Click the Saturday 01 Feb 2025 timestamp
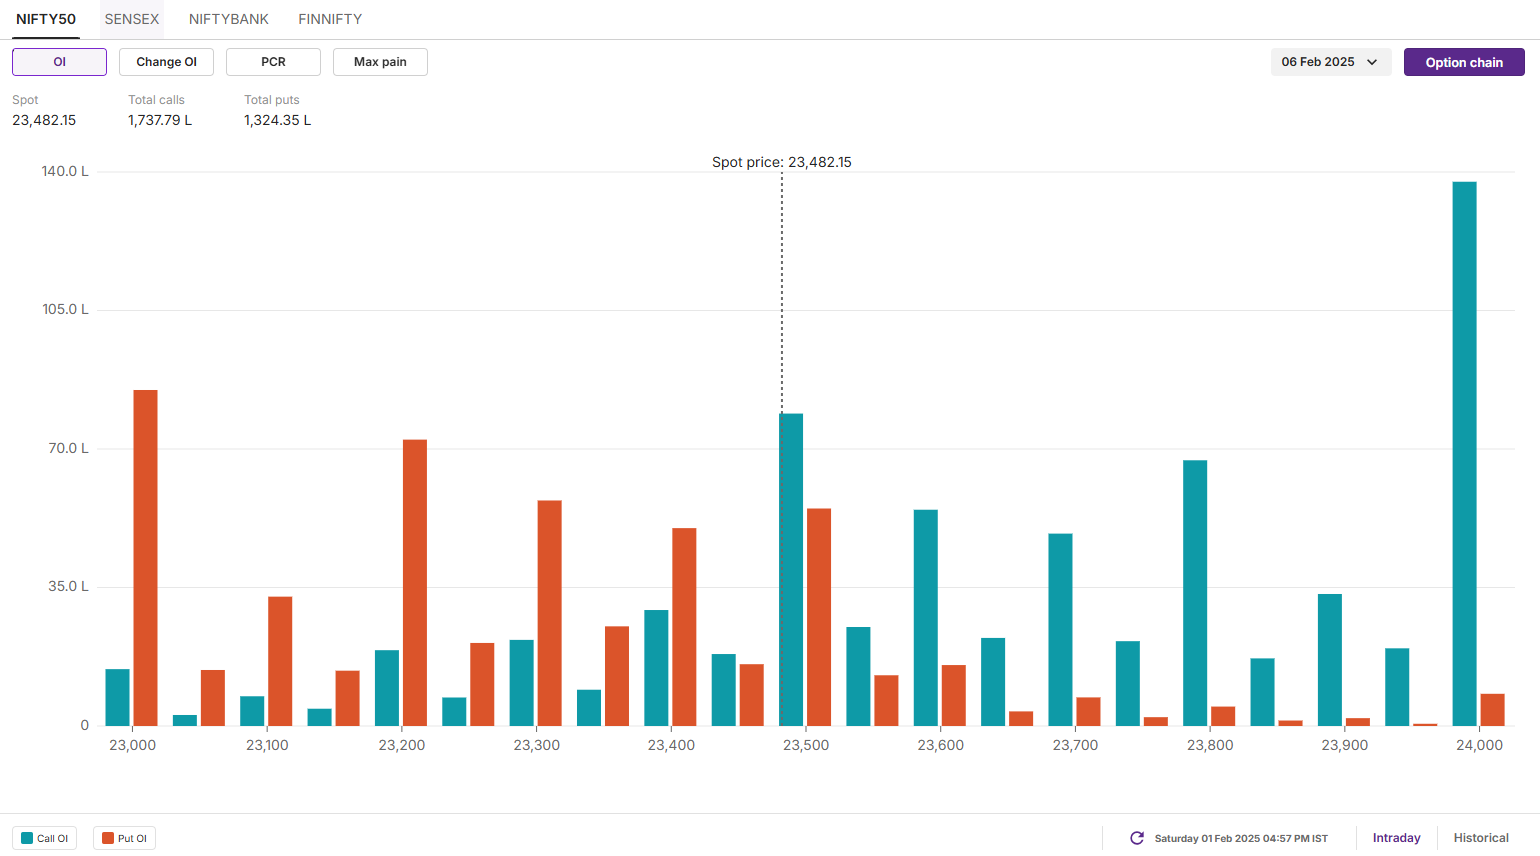The height and width of the screenshot is (856, 1540). click(x=1241, y=838)
